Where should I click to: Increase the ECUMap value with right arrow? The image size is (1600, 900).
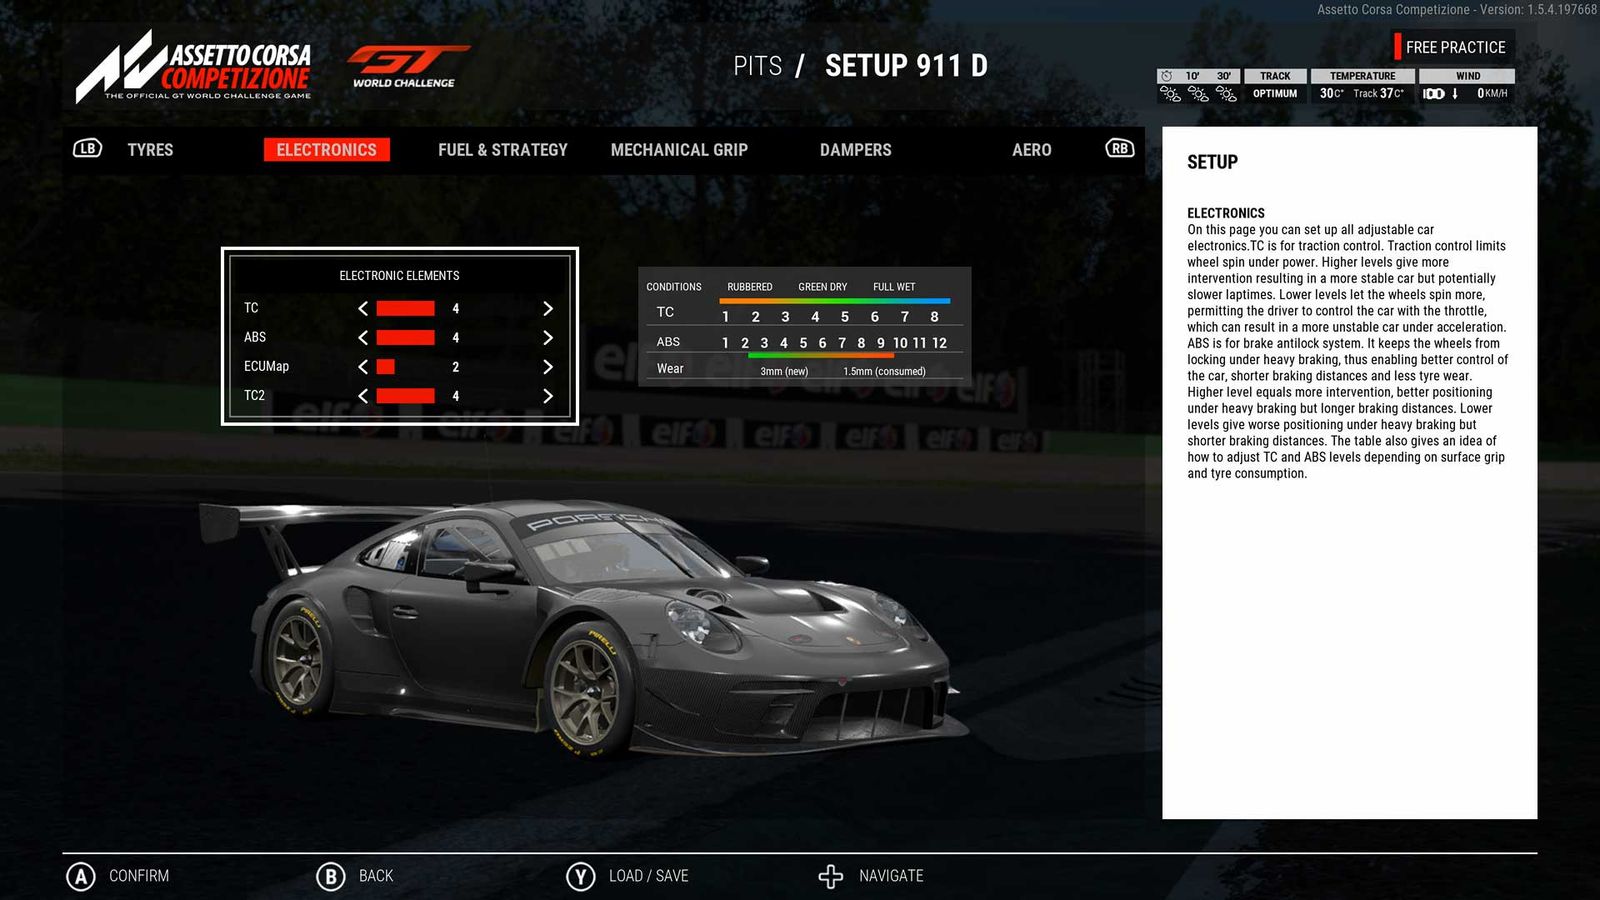pyautogui.click(x=547, y=367)
